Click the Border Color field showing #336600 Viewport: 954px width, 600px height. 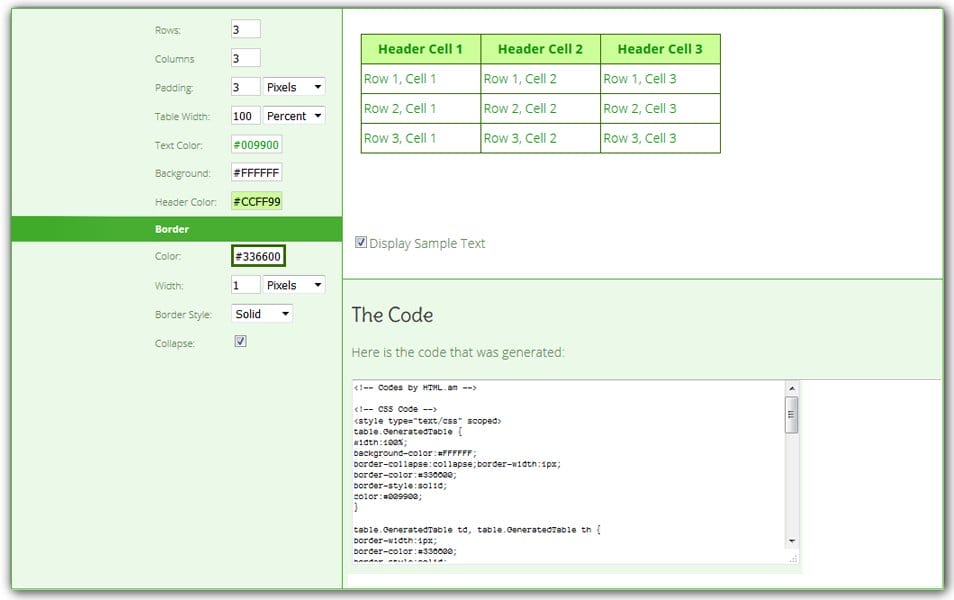point(258,256)
